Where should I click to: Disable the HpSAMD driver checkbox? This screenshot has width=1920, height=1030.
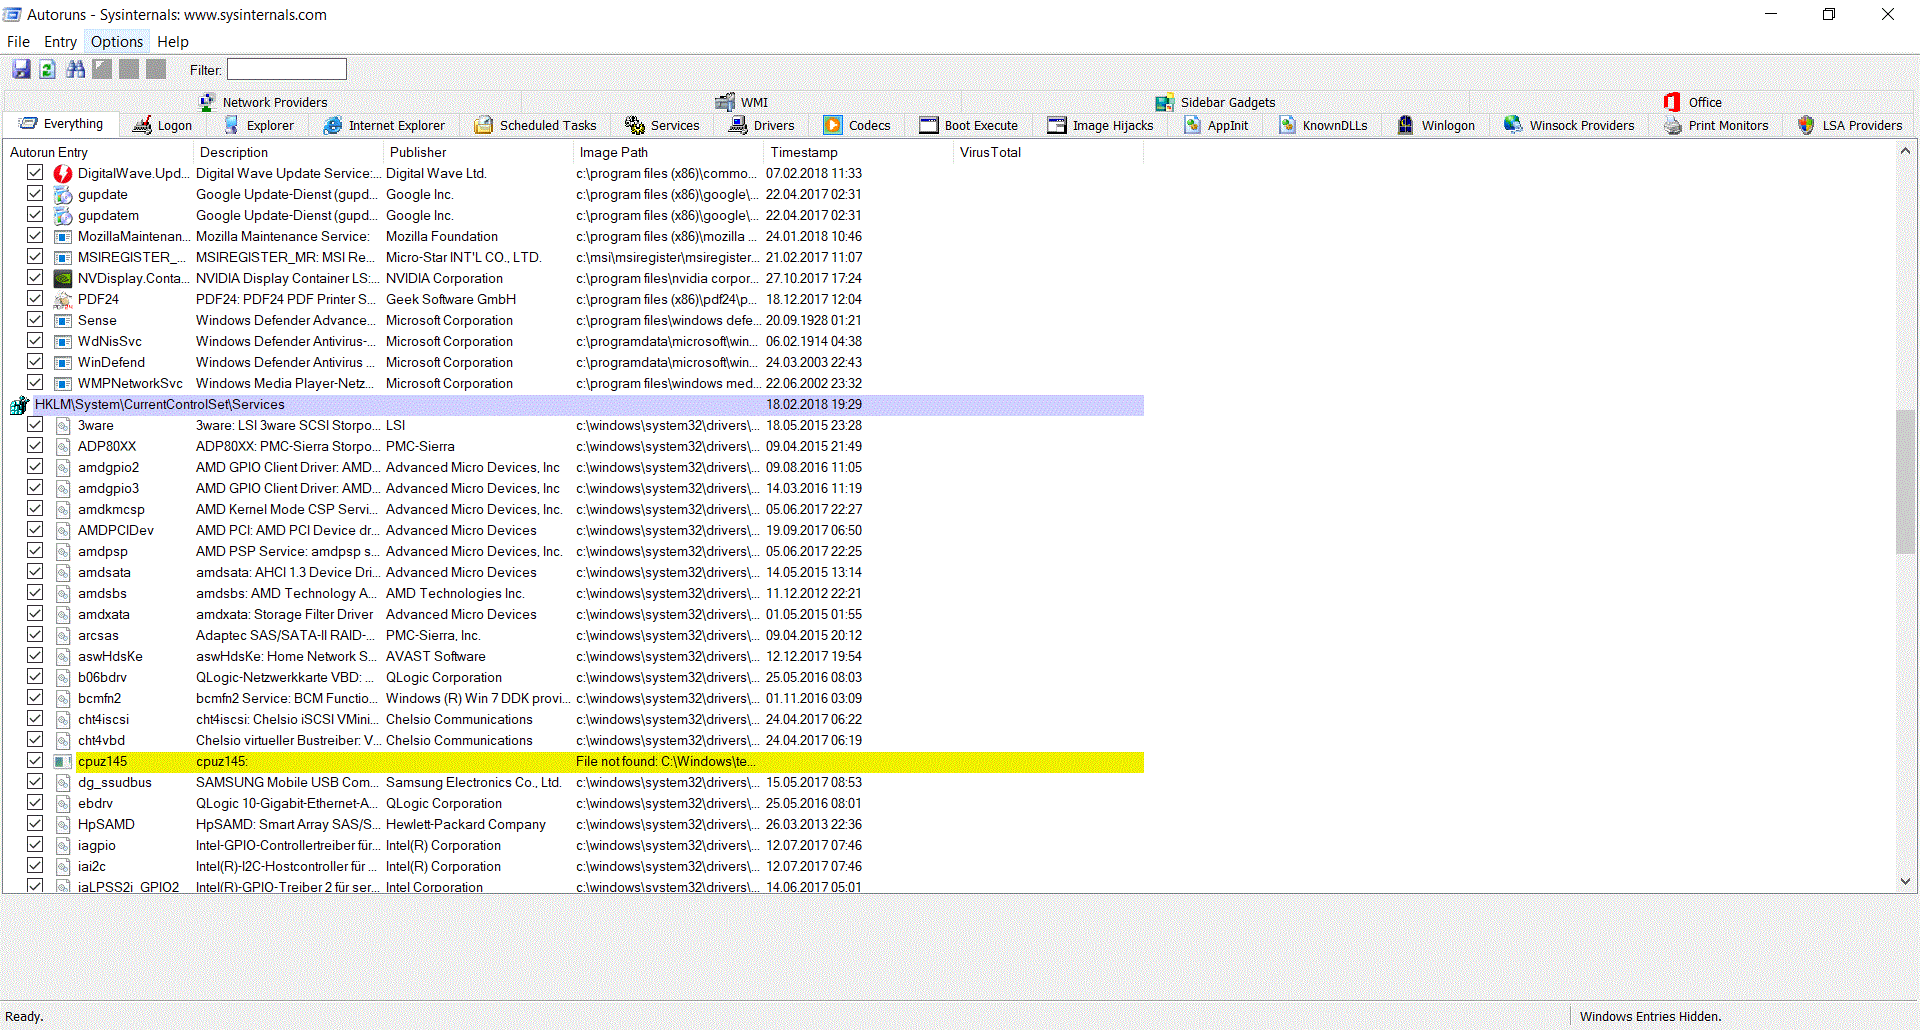pos(35,824)
